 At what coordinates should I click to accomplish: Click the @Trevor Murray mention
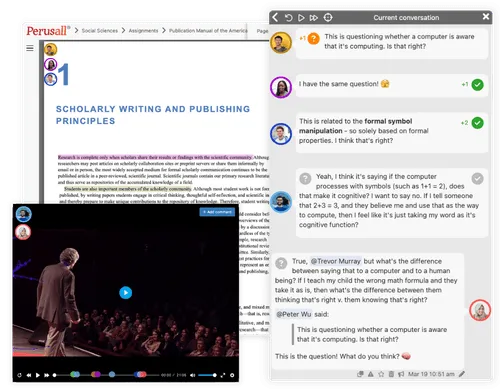coord(336,261)
